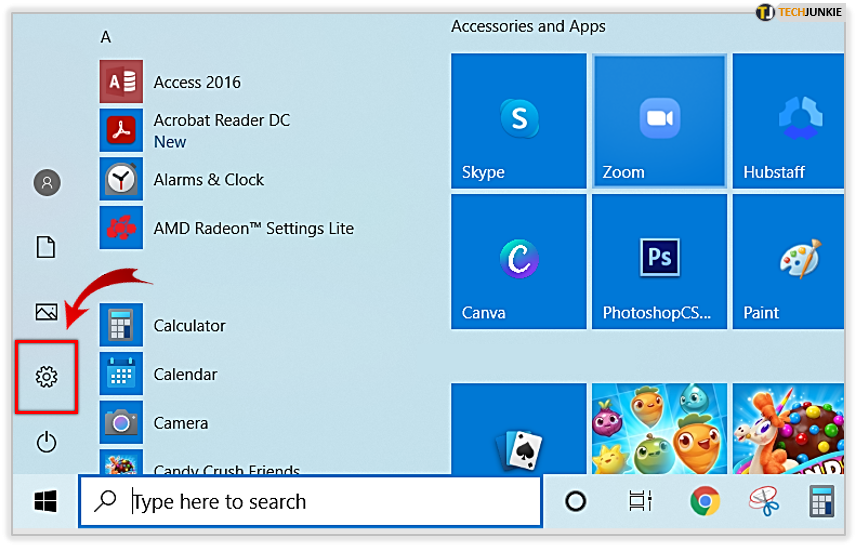Image resolution: width=857 pixels, height=547 pixels.
Task: Click the Power icon in sidebar
Action: click(x=46, y=442)
